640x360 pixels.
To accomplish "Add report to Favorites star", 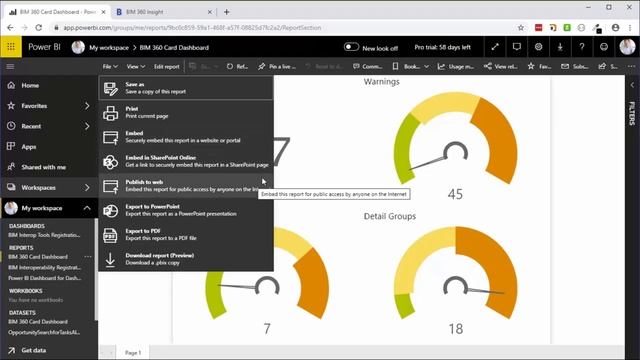I will [539, 66].
